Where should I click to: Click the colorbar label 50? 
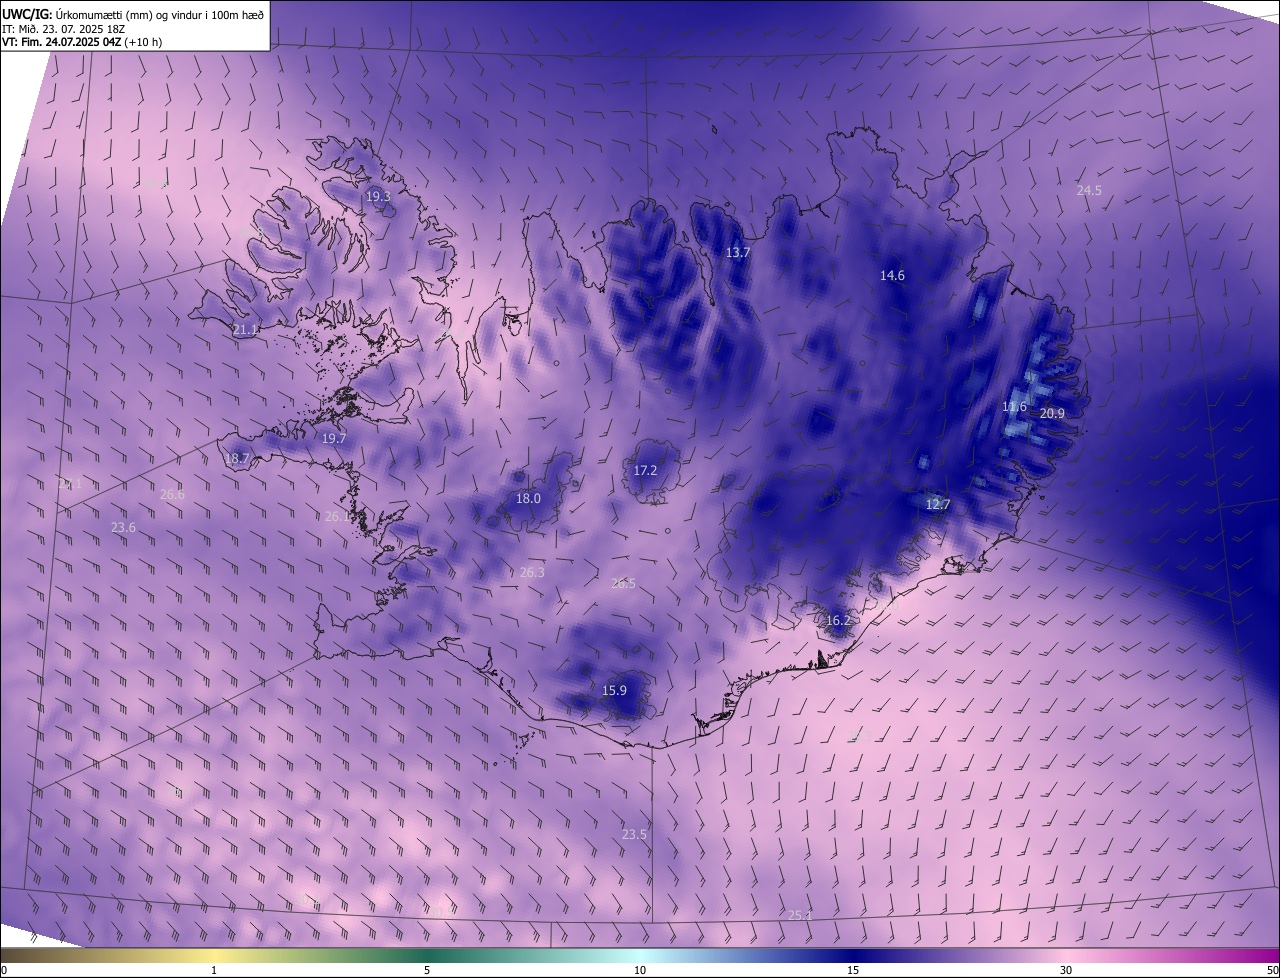tap(1272, 970)
